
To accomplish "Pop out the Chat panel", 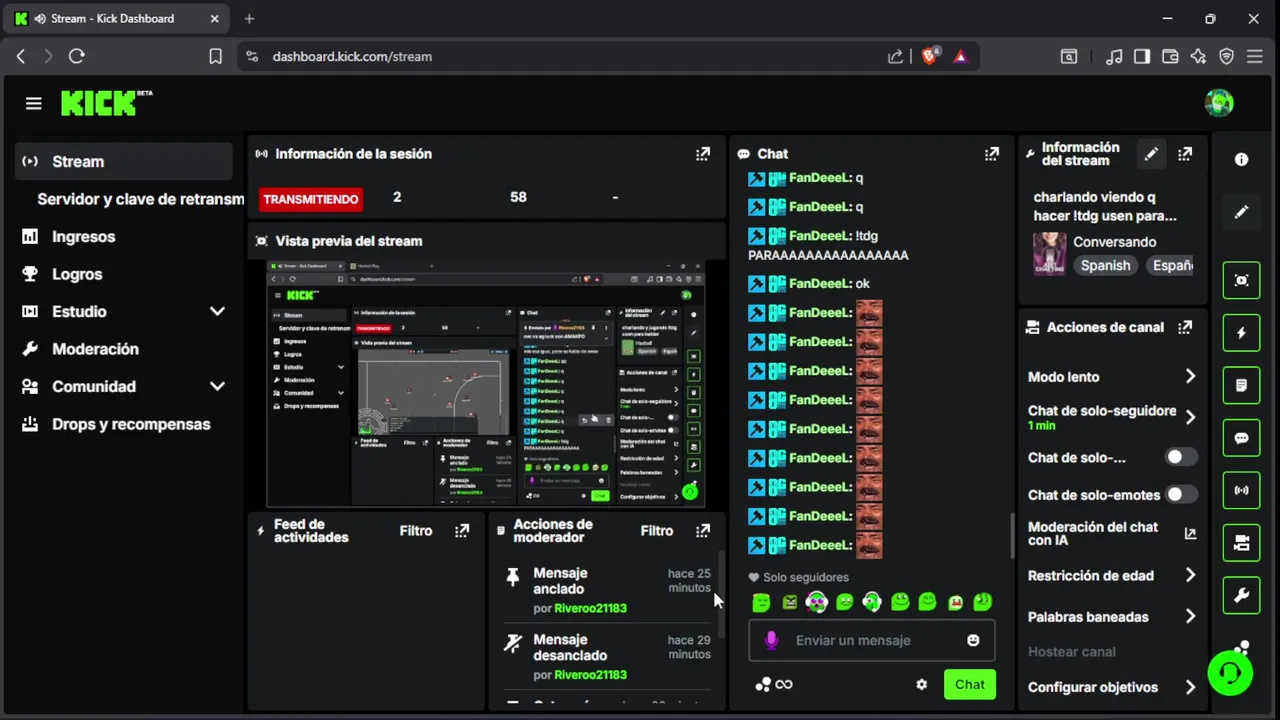I will tap(991, 154).
